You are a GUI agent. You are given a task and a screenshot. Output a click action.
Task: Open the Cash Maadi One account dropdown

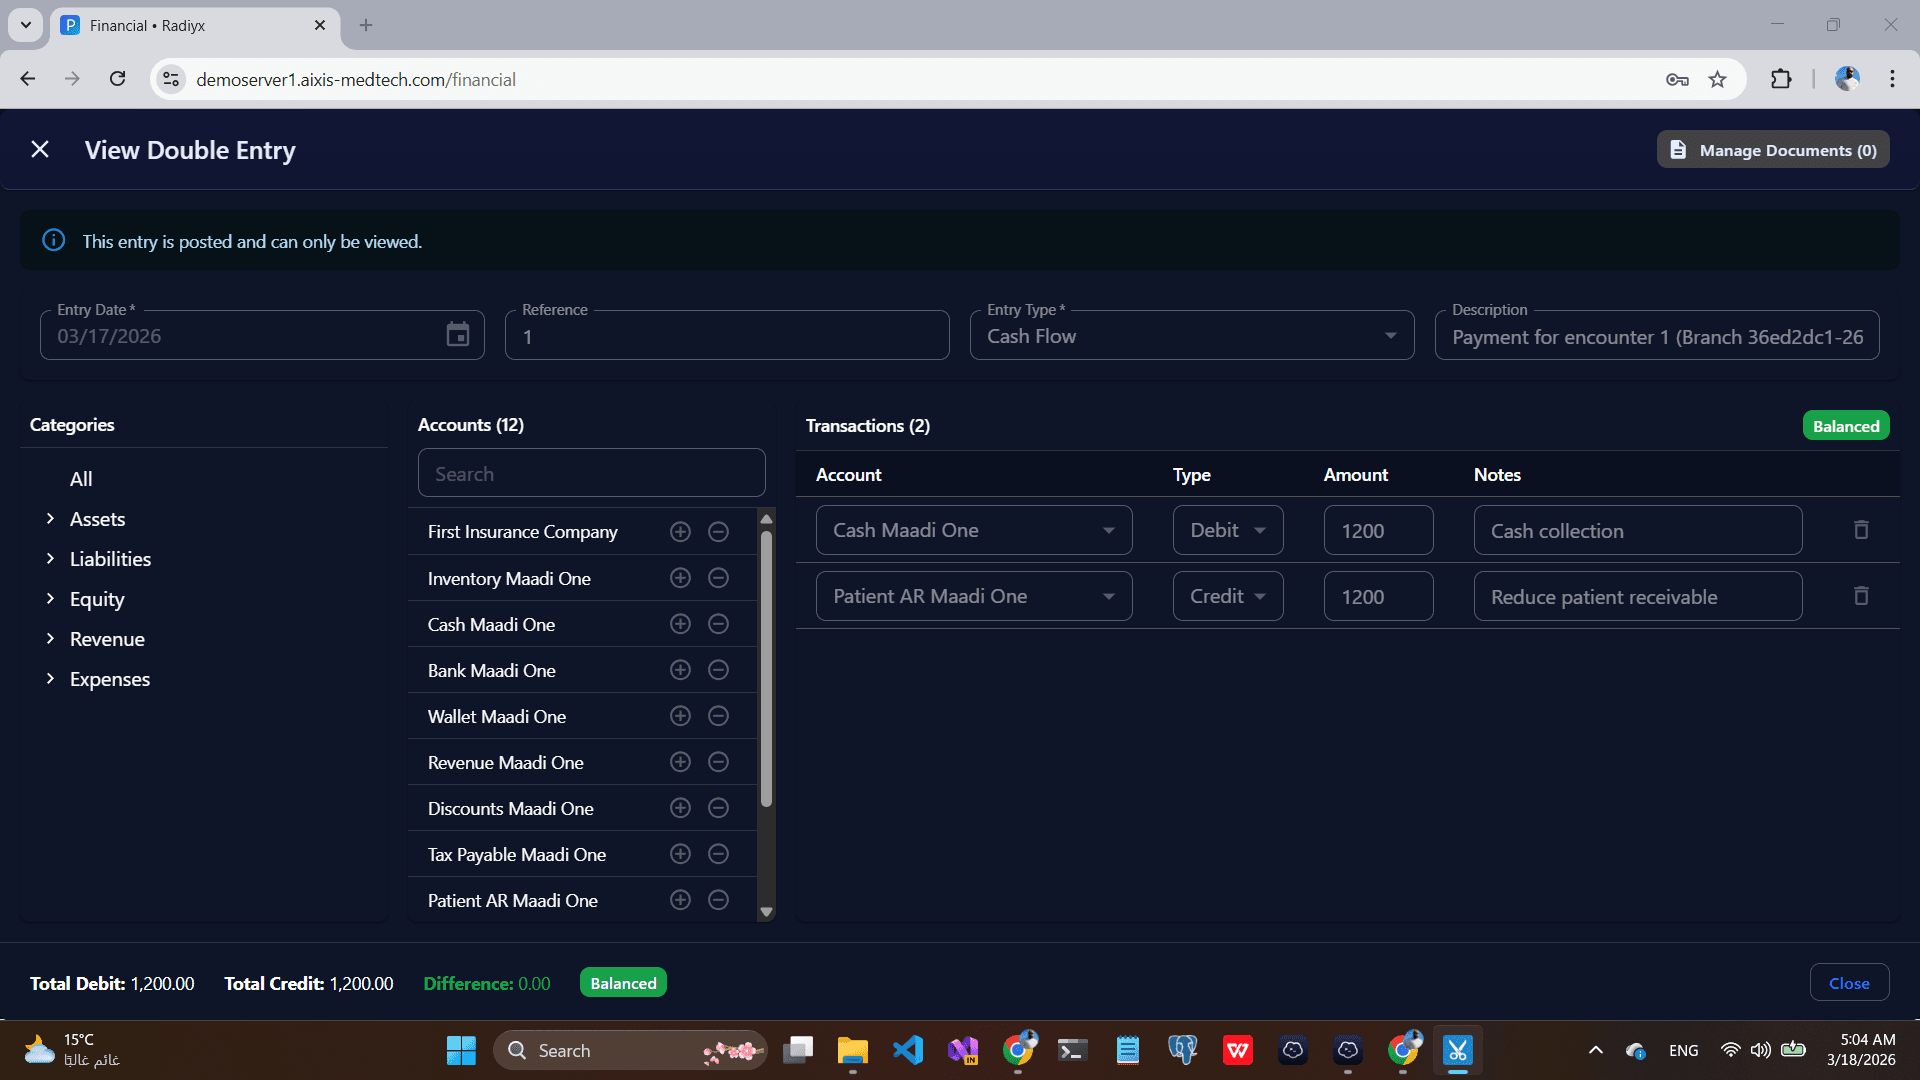[974, 531]
